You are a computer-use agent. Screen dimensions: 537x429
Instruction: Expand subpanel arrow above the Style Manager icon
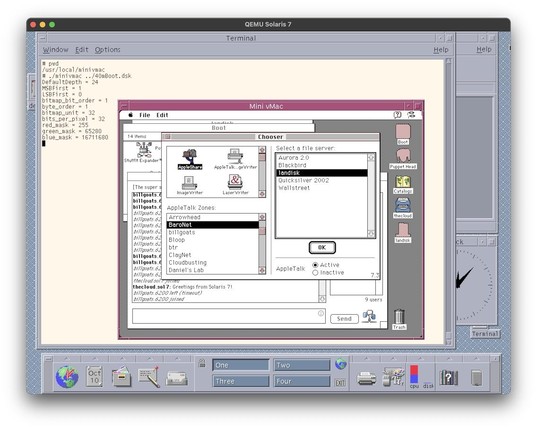coord(394,358)
